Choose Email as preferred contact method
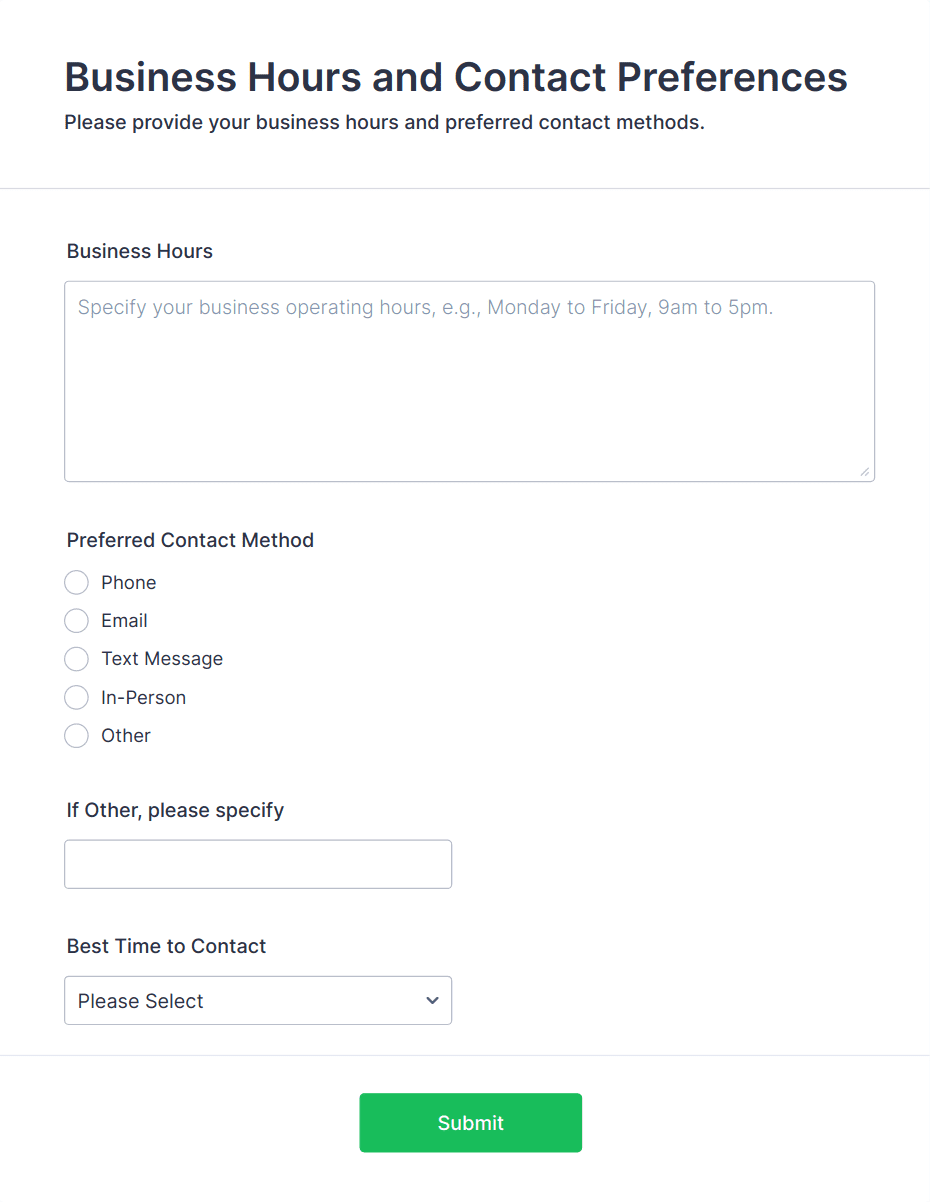 tap(77, 621)
